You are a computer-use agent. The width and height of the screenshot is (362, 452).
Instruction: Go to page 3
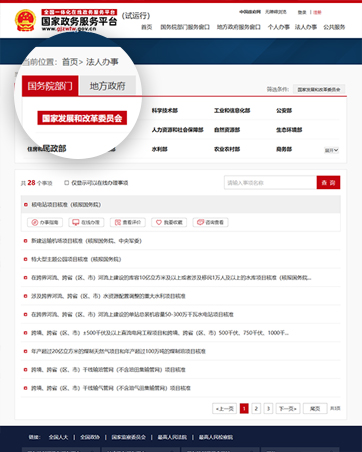point(268,408)
